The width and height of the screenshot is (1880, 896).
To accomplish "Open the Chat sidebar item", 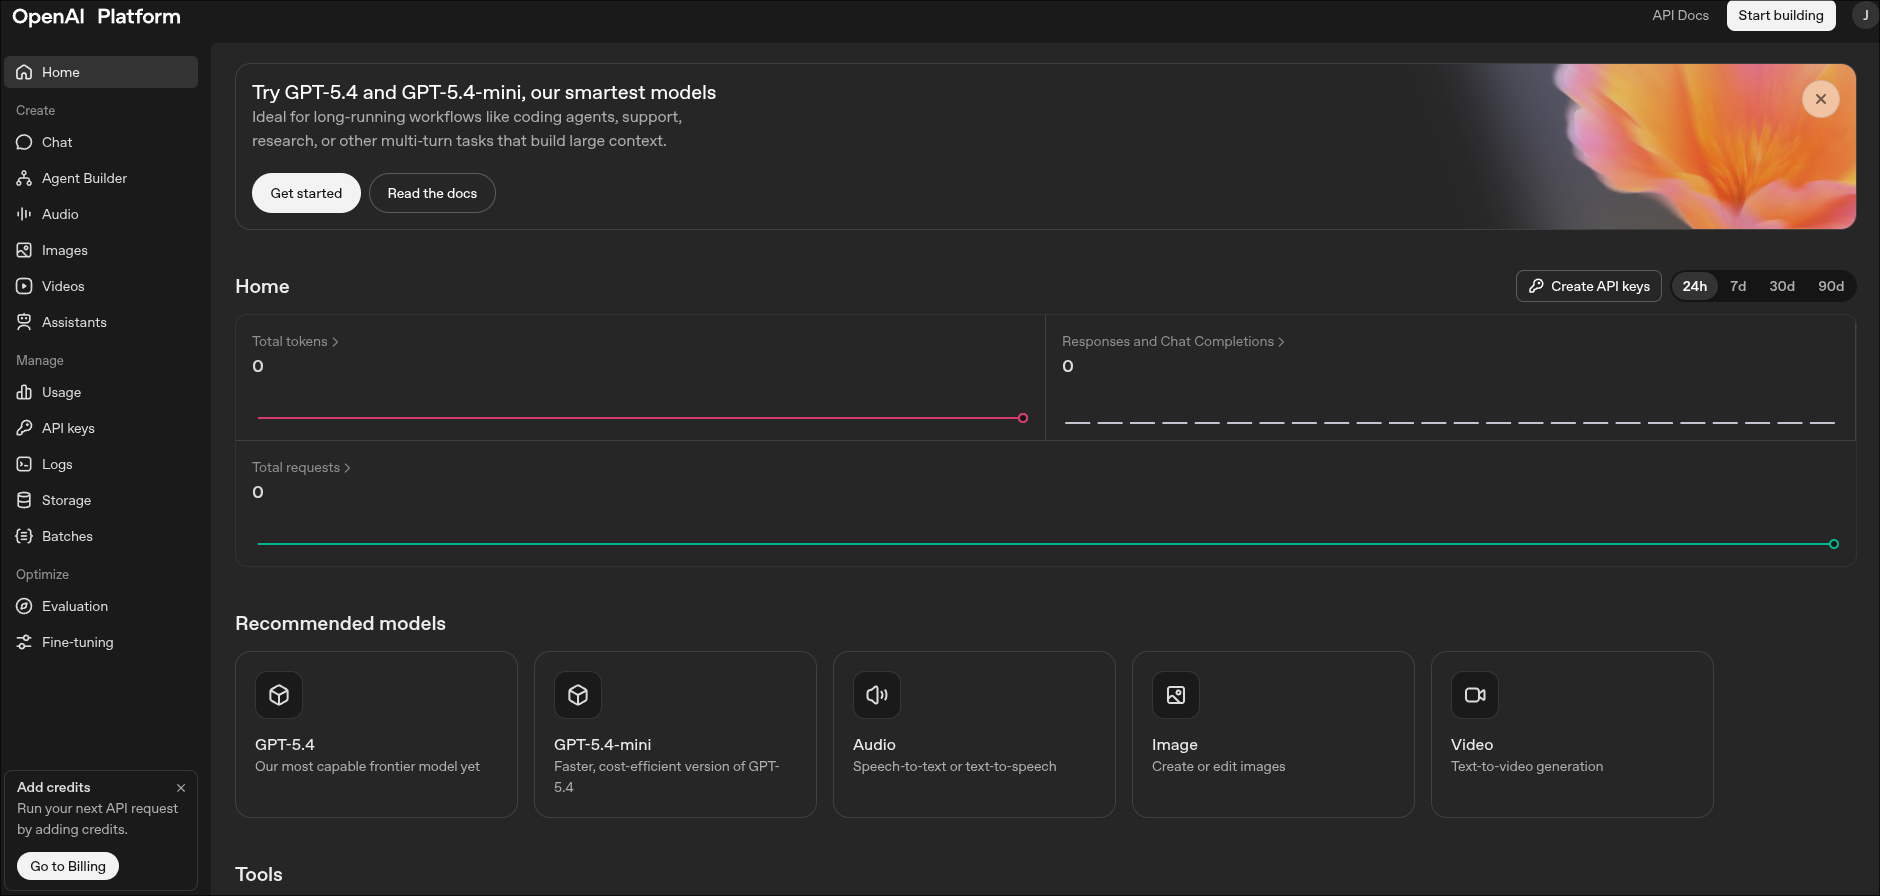I will point(101,142).
